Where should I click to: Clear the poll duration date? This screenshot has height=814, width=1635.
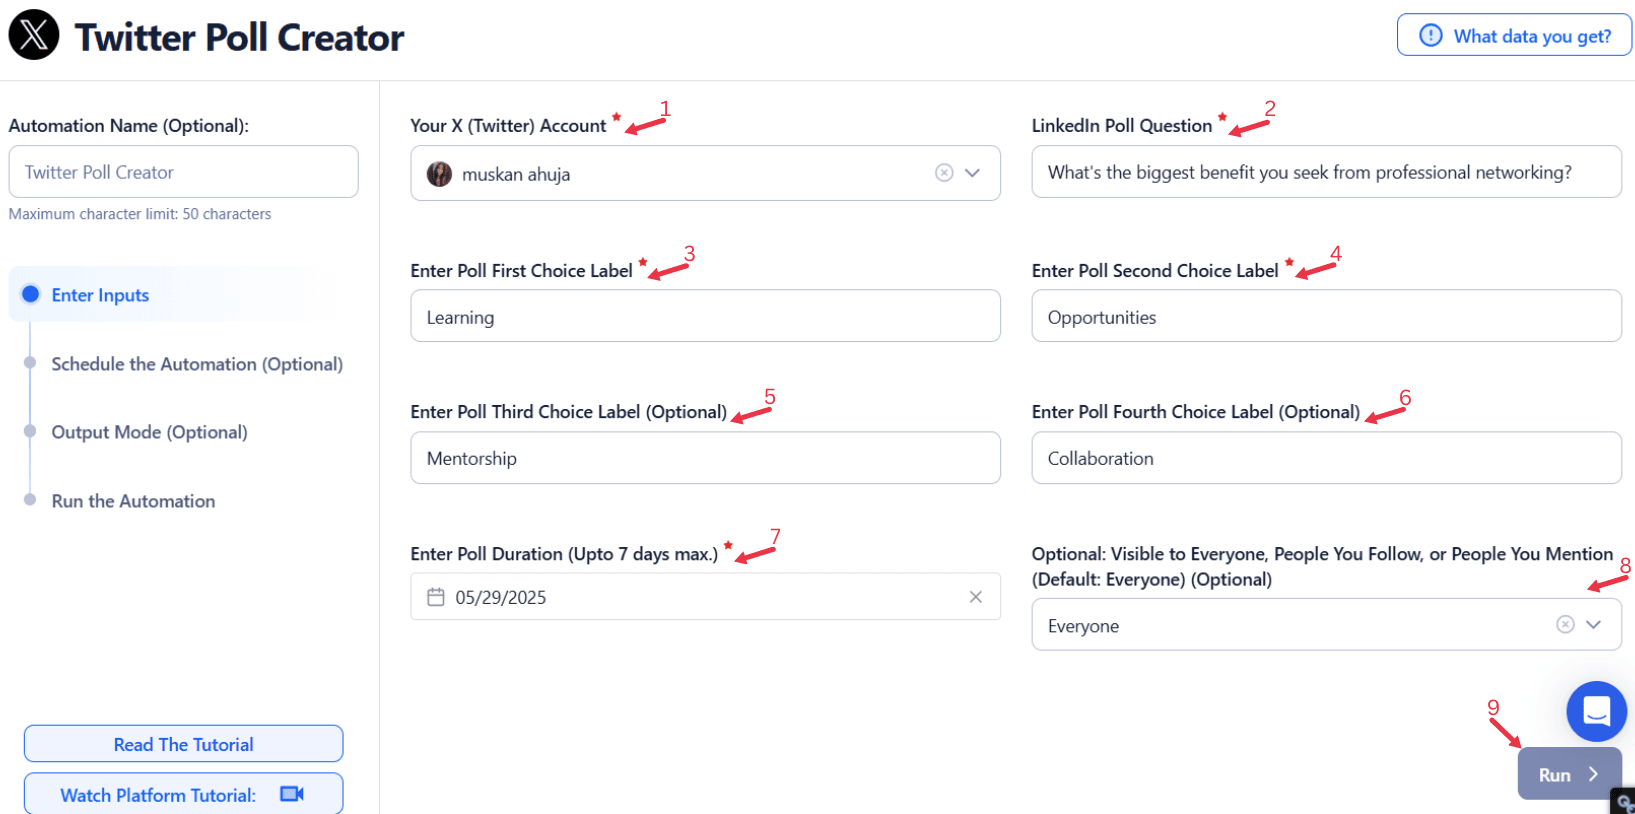pyautogui.click(x=976, y=597)
